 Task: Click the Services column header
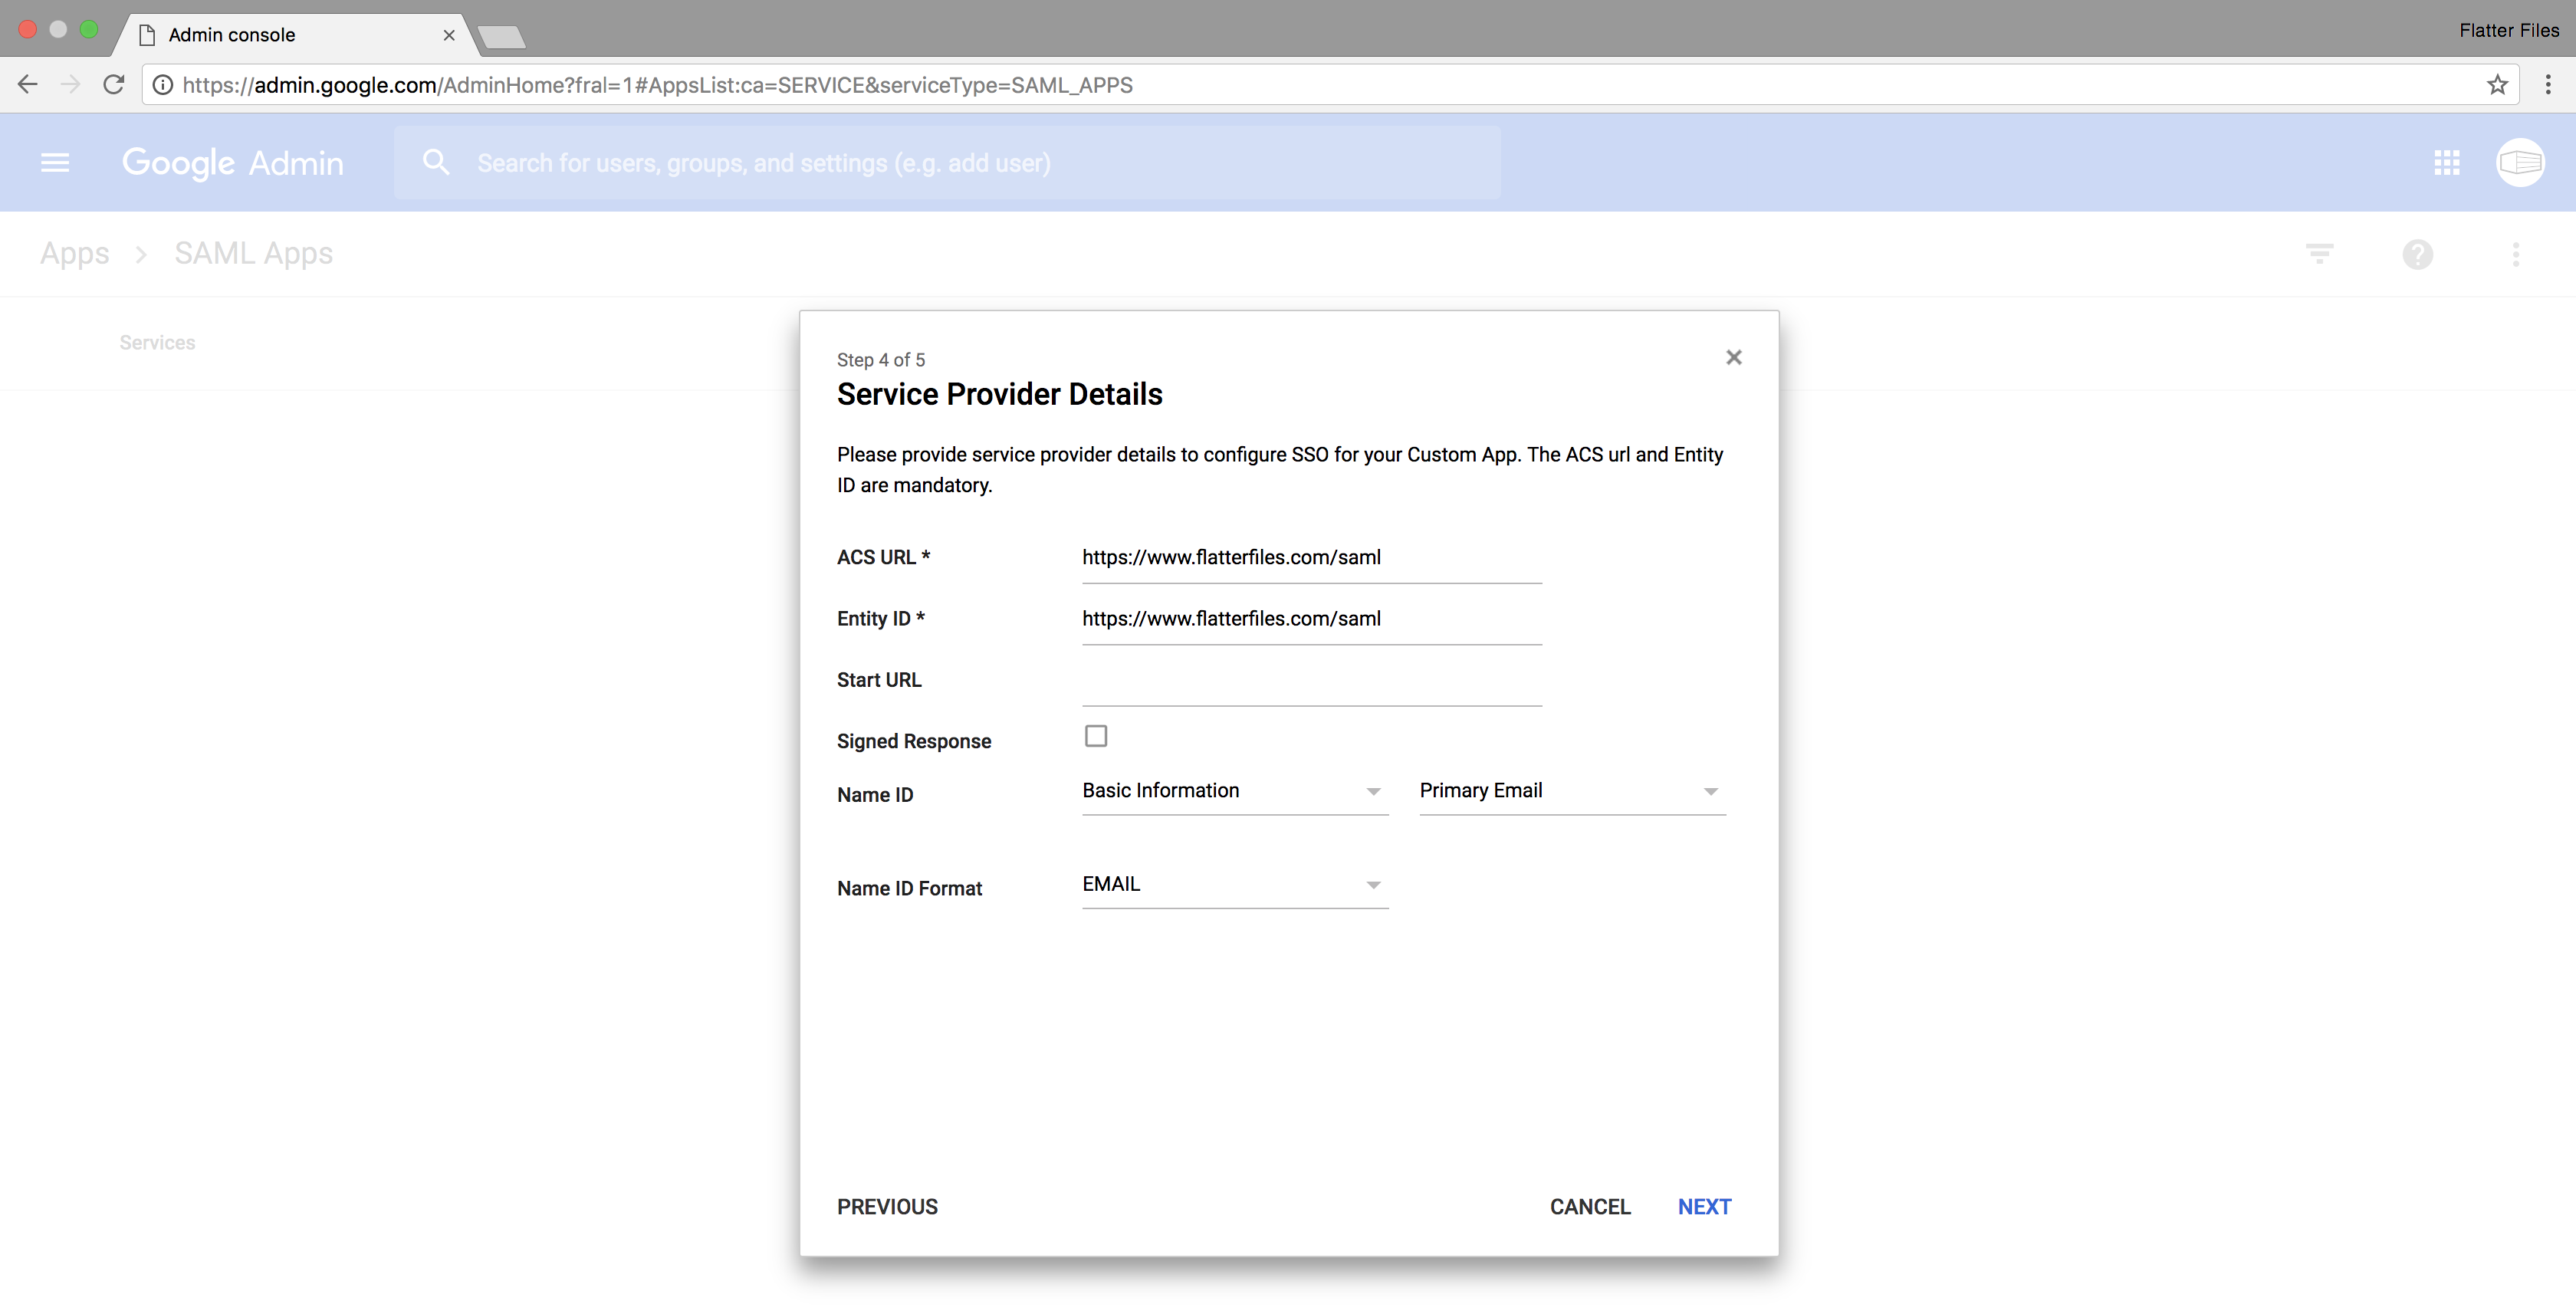pos(157,343)
